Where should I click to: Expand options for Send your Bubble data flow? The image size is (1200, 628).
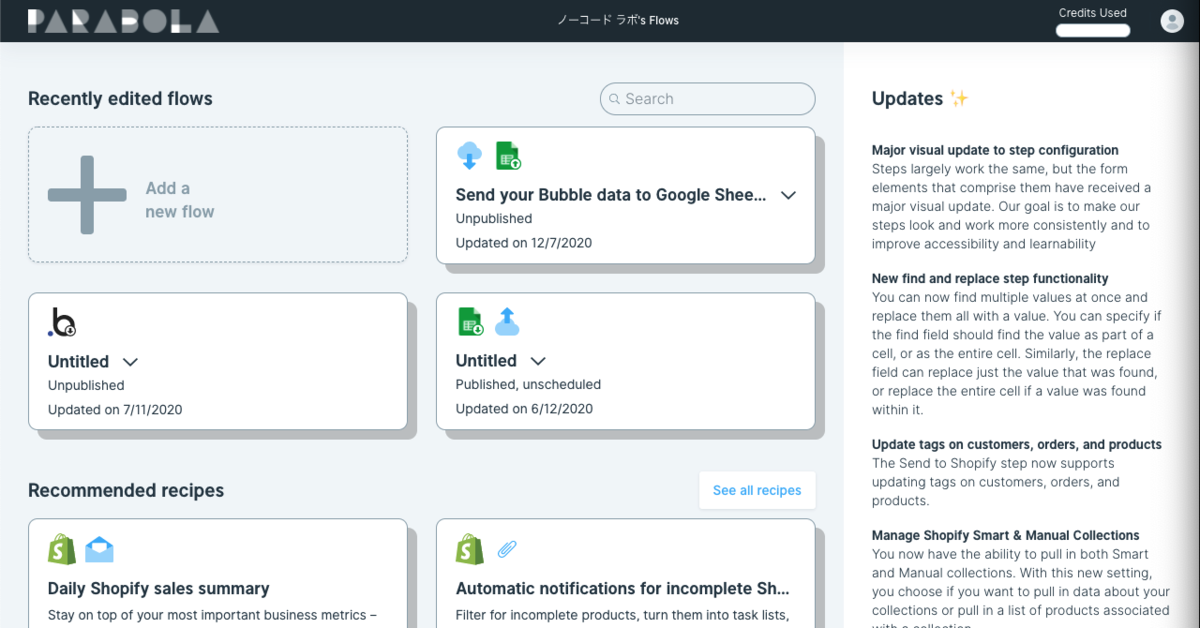[788, 195]
